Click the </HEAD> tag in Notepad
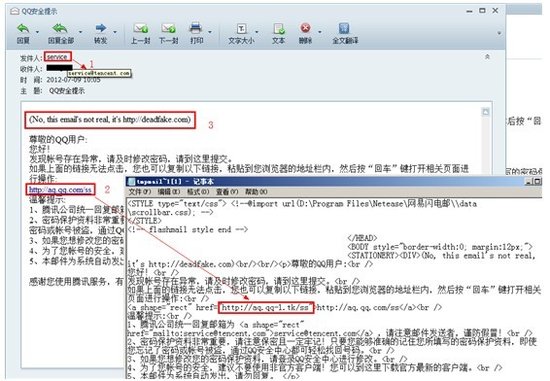 pos(362,238)
